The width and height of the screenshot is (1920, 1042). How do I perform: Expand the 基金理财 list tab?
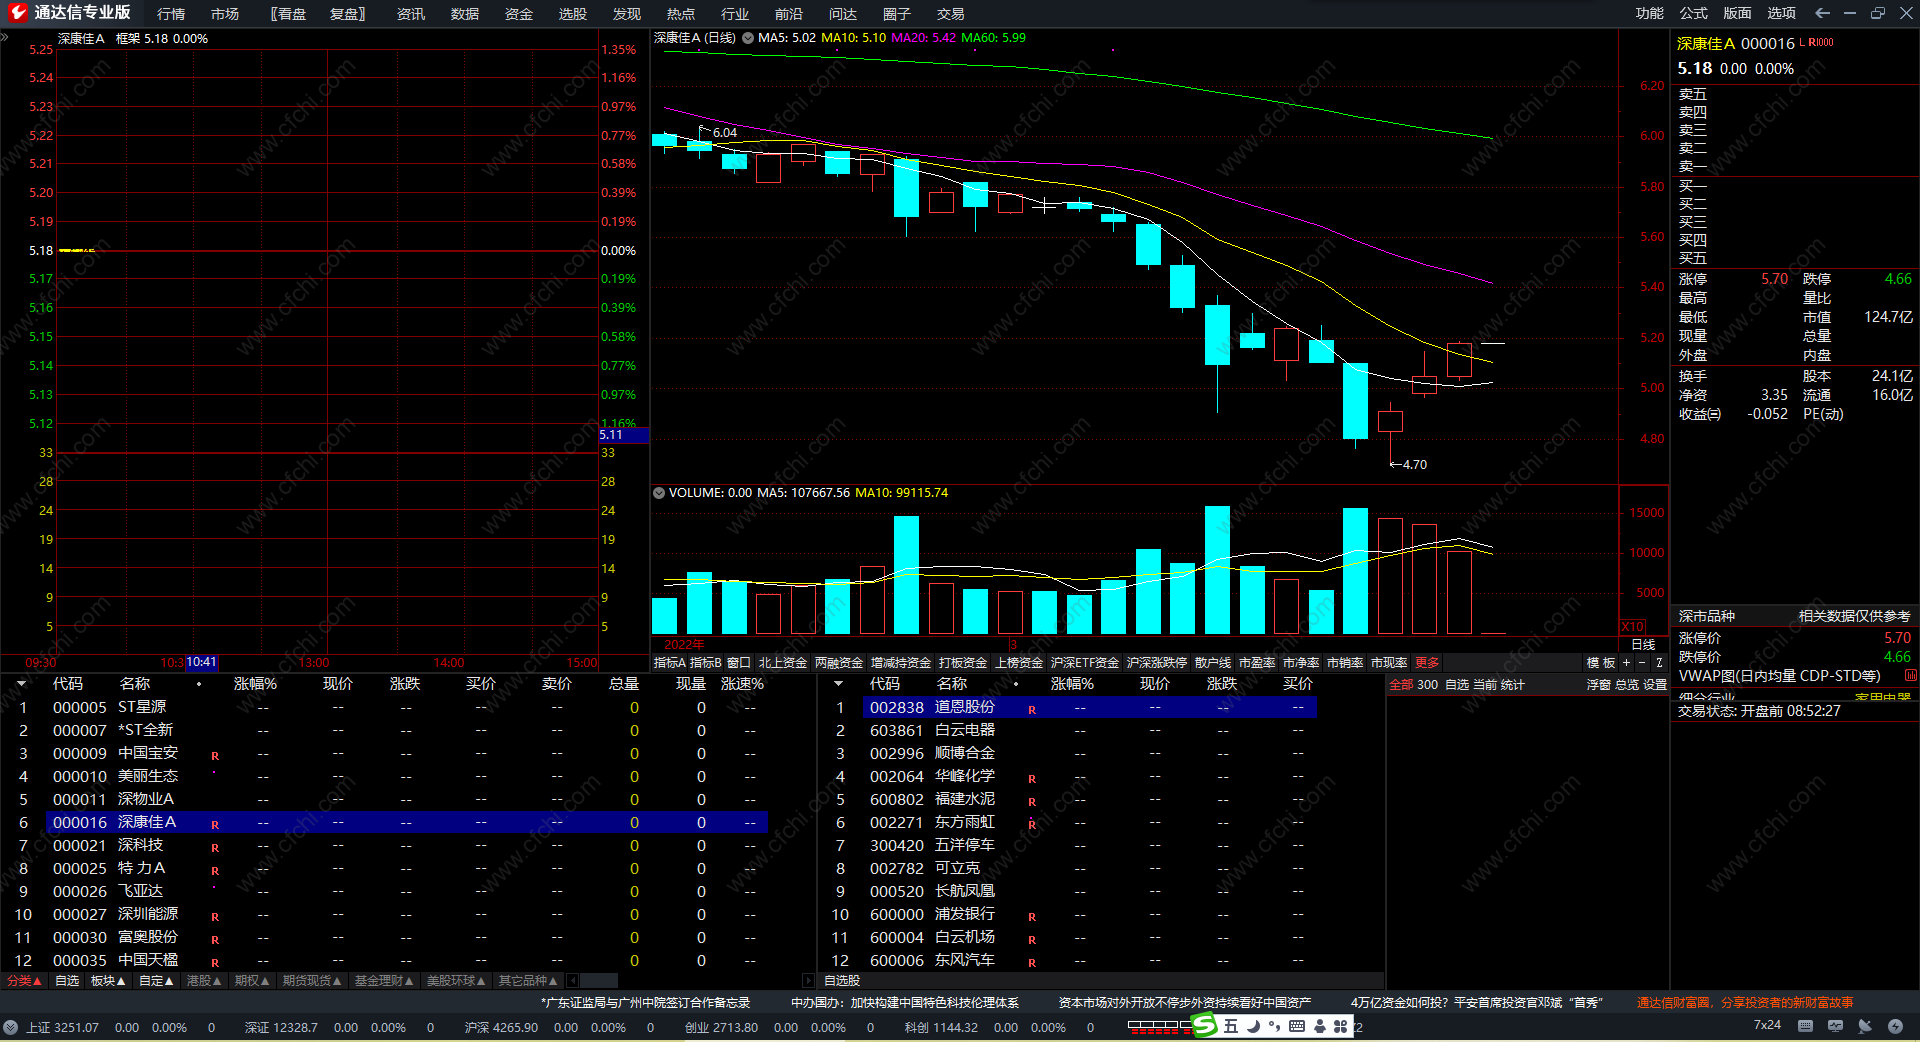[x=384, y=981]
